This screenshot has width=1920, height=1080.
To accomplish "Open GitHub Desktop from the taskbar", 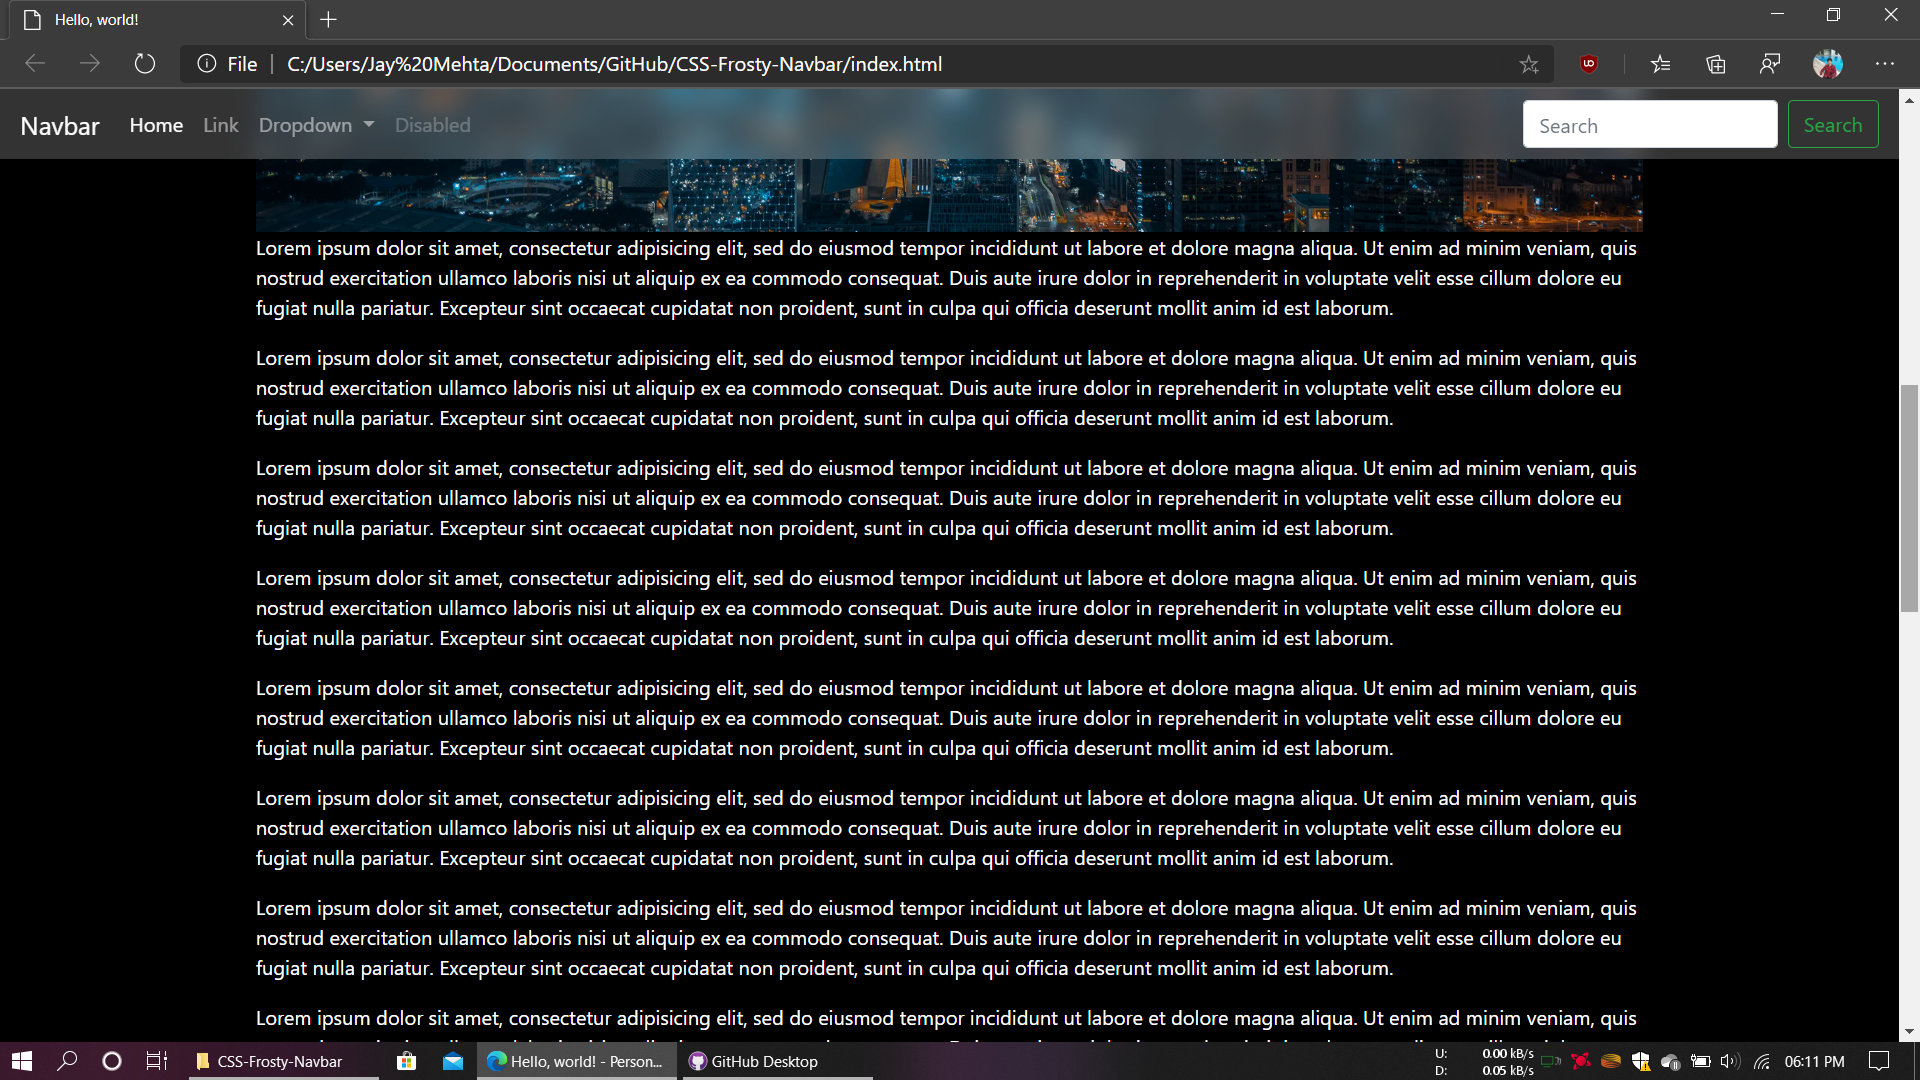I will (755, 1061).
